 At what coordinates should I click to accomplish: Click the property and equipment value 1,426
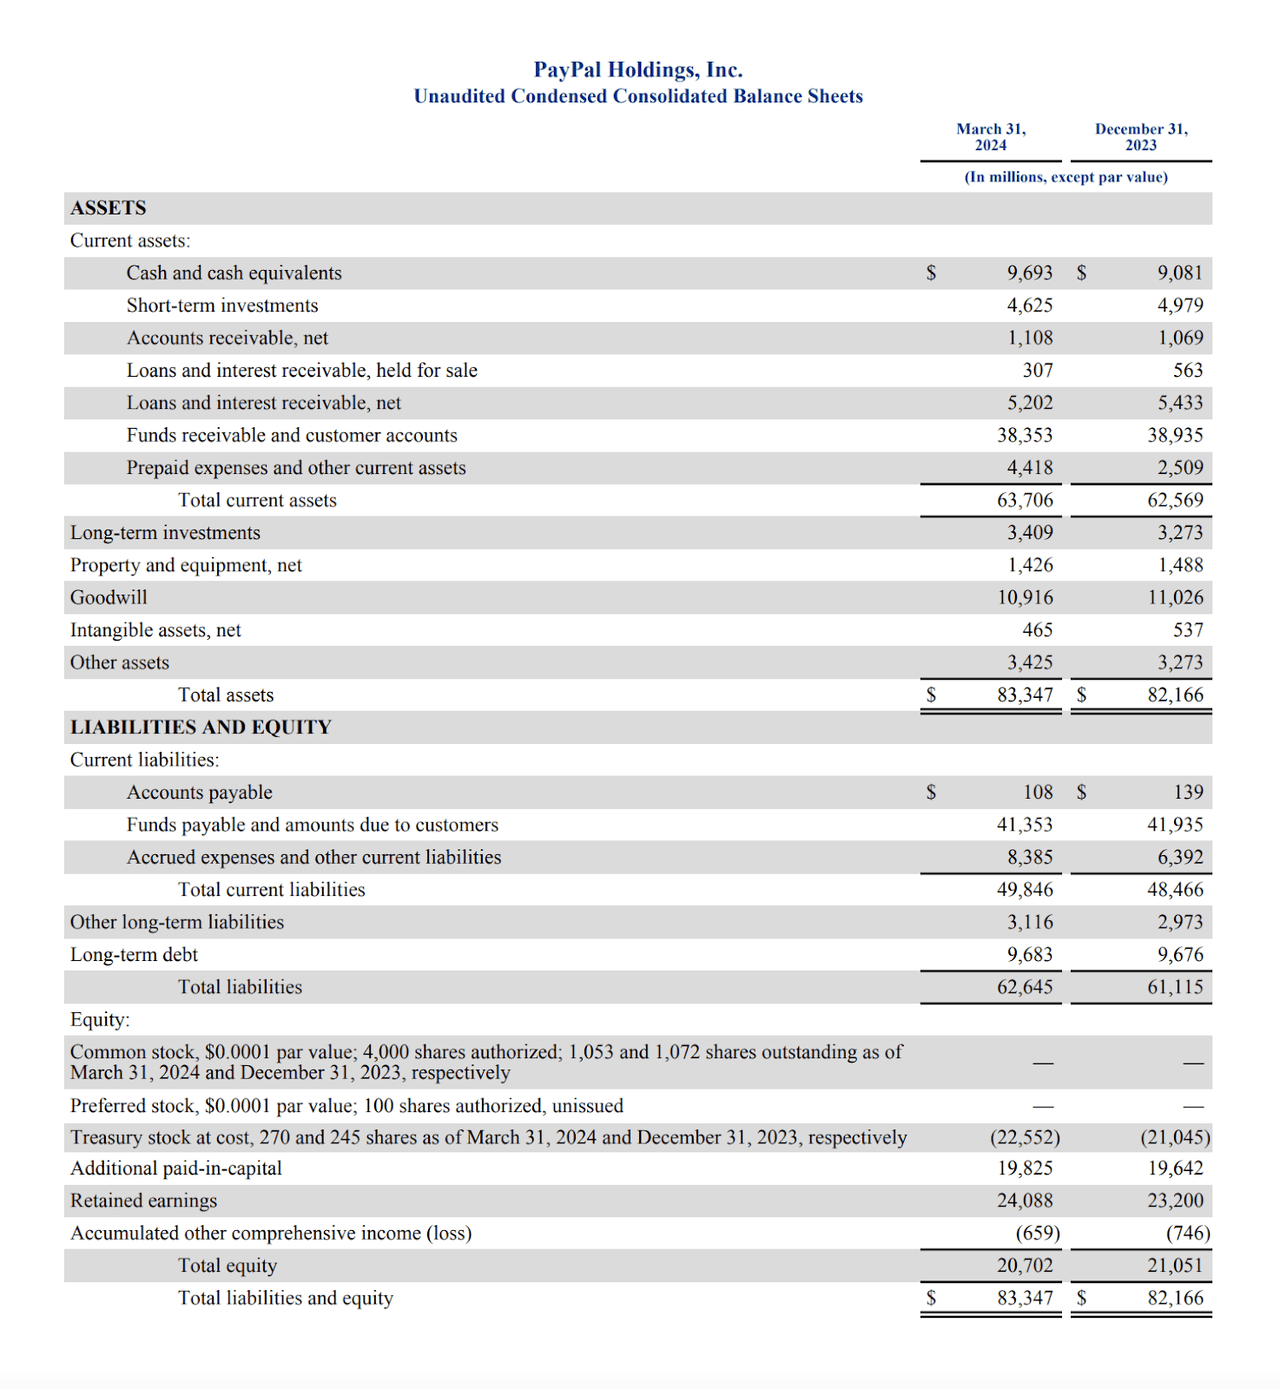1030,566
